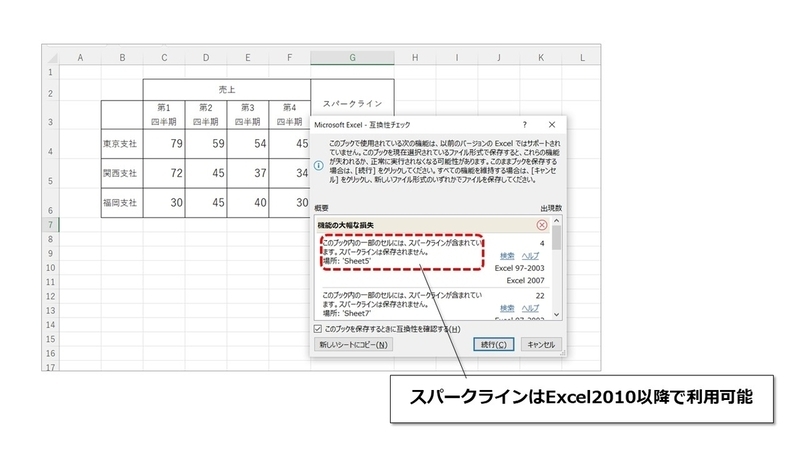Click the help question mark in dialog title
This screenshot has height=450, width=800.
pos(524,124)
